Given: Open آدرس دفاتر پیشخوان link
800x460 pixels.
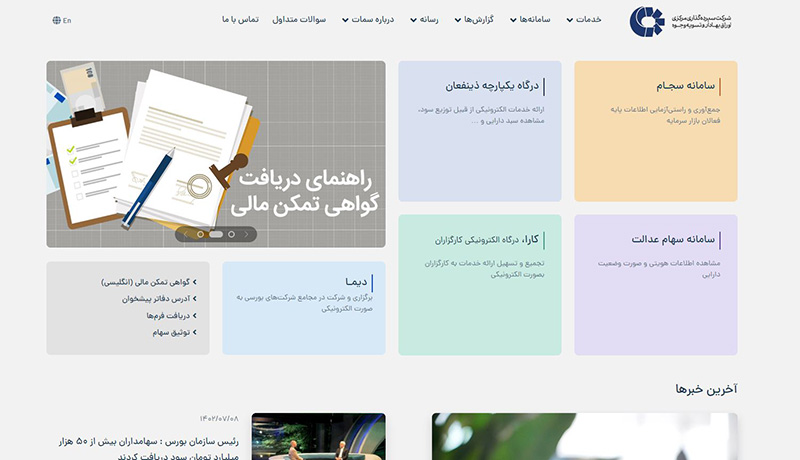Looking at the screenshot, I should [x=156, y=299].
